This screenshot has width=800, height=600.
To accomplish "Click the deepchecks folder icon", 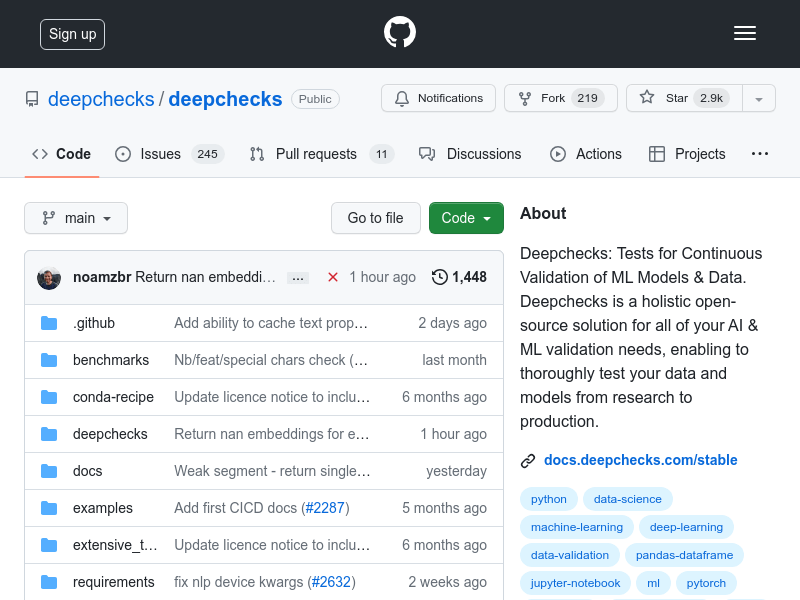I will click(49, 434).
